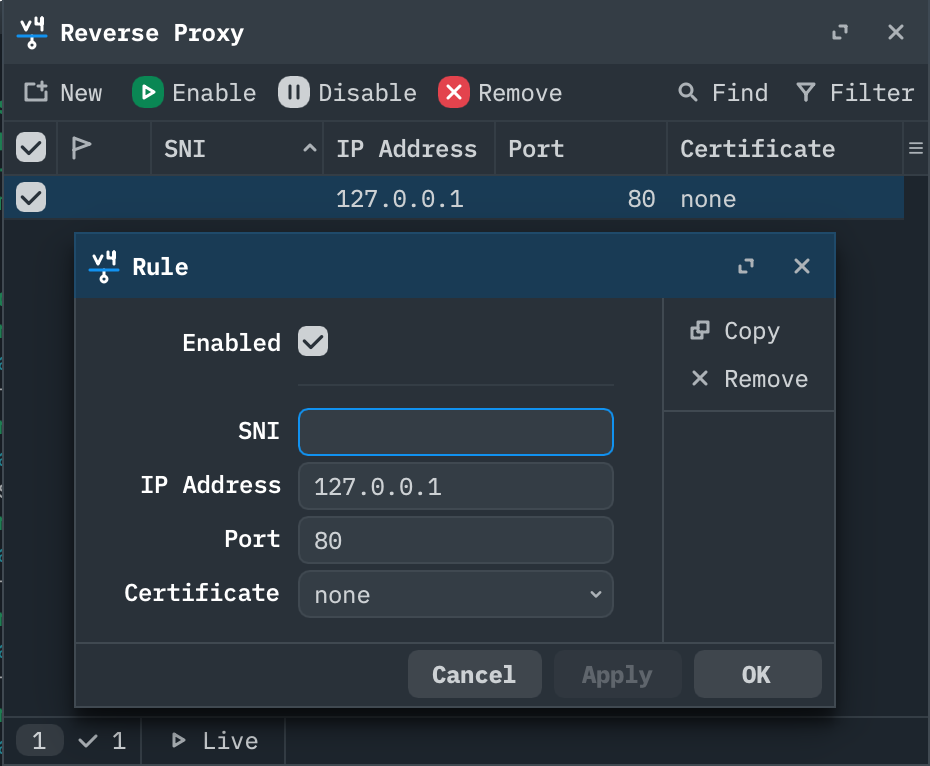Sort by the SNI column header
The width and height of the screenshot is (930, 766).
(x=237, y=148)
